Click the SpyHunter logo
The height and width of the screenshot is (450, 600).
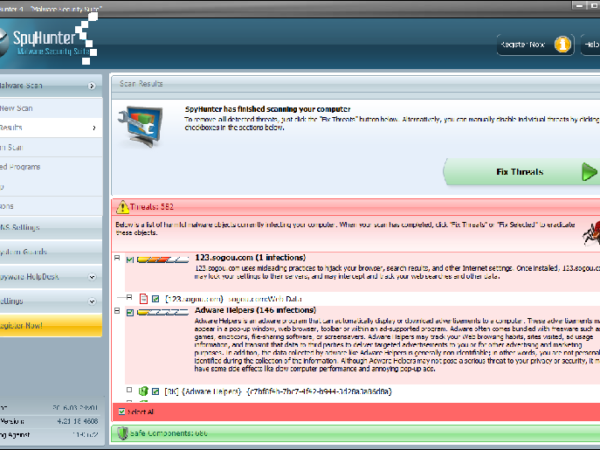(46, 40)
